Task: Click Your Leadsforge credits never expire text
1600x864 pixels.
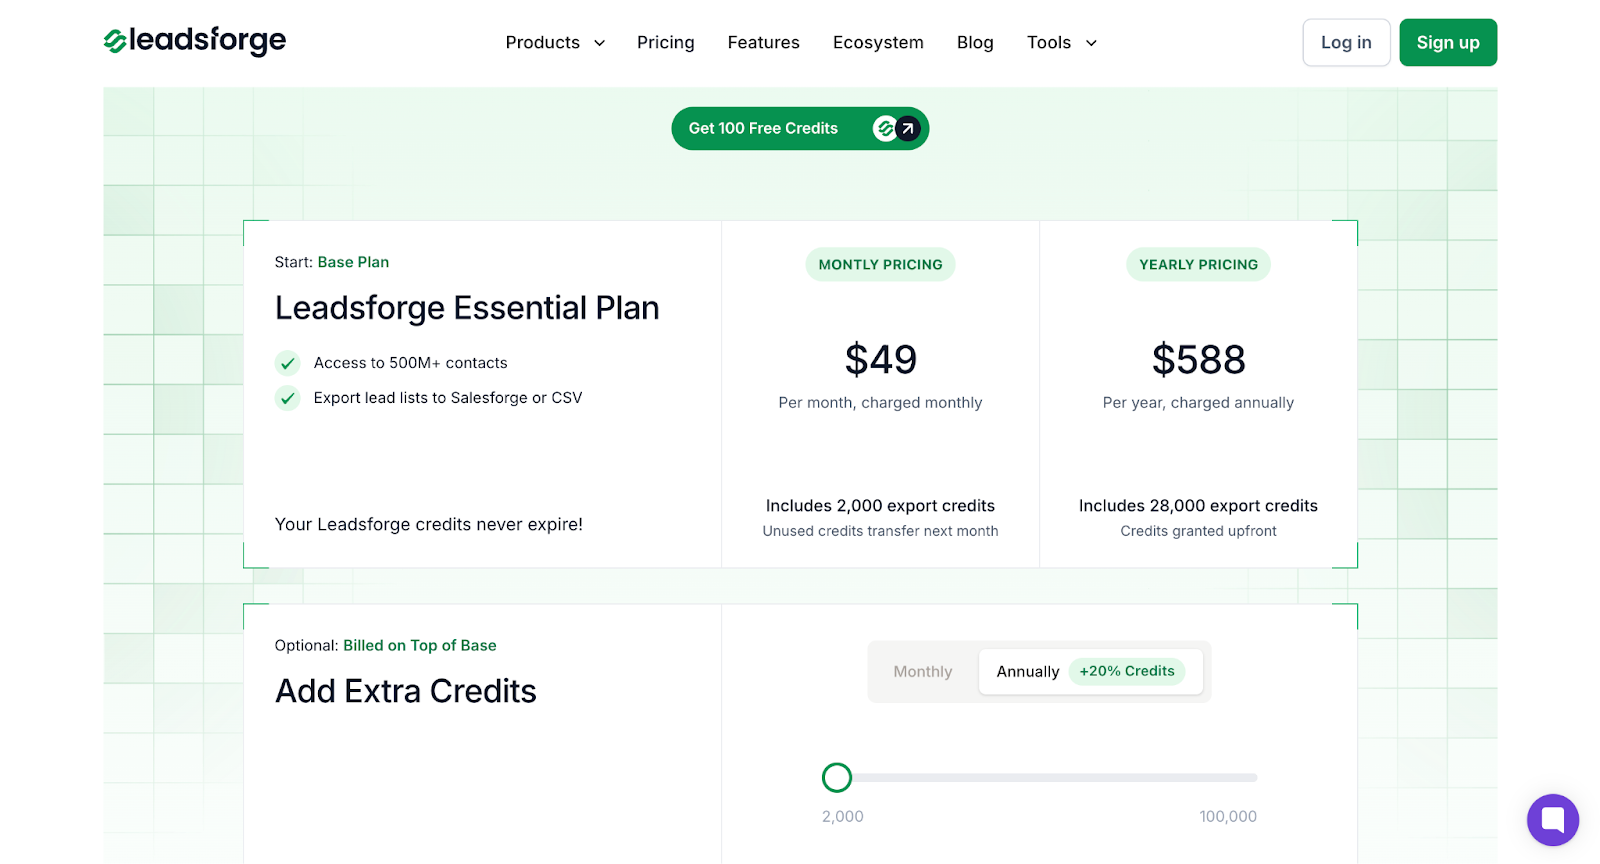Action: click(429, 525)
